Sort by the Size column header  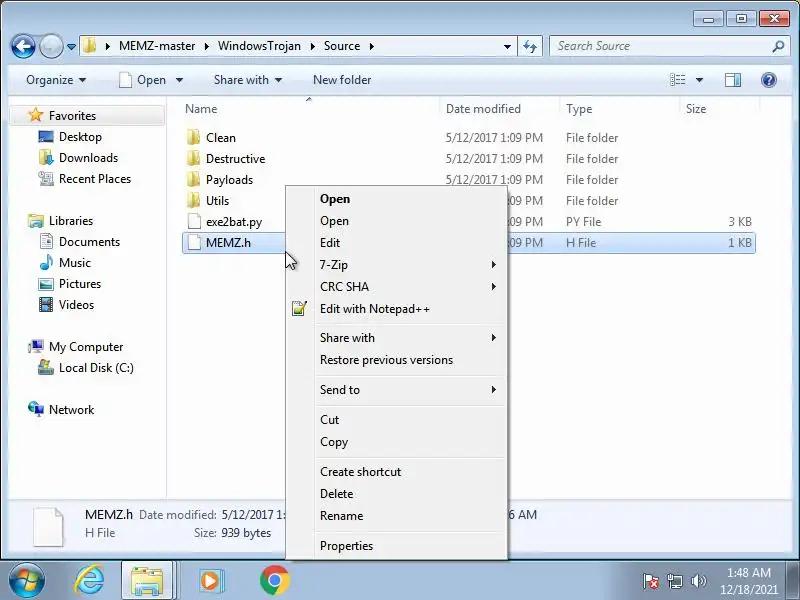696,109
